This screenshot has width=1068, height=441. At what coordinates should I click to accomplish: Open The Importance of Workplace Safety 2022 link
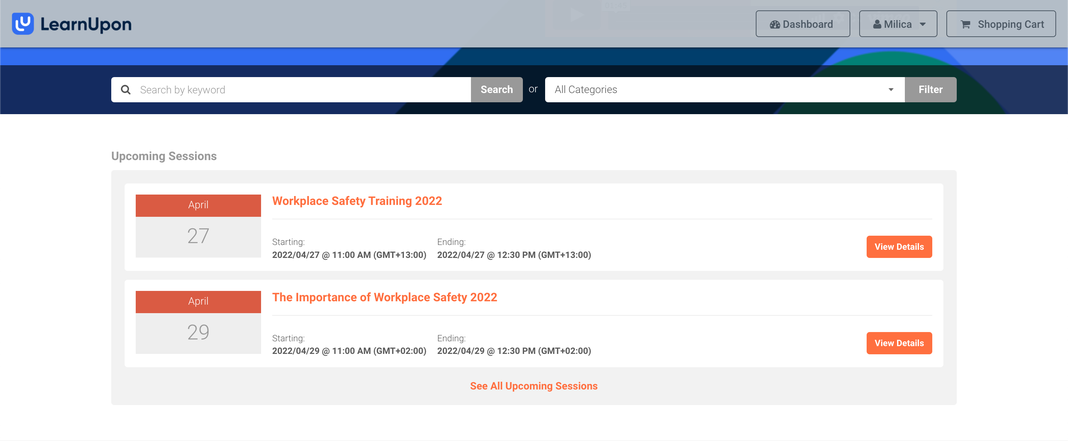[x=384, y=297]
